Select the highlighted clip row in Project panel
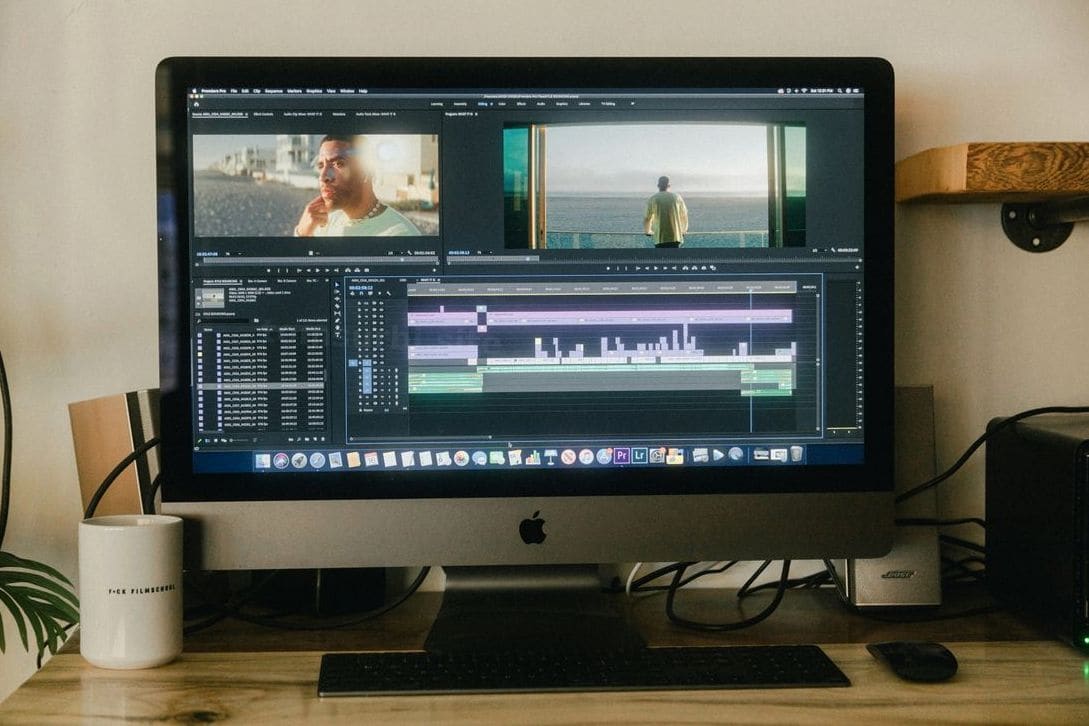Viewport: 1089px width, 726px height. pos(260,386)
